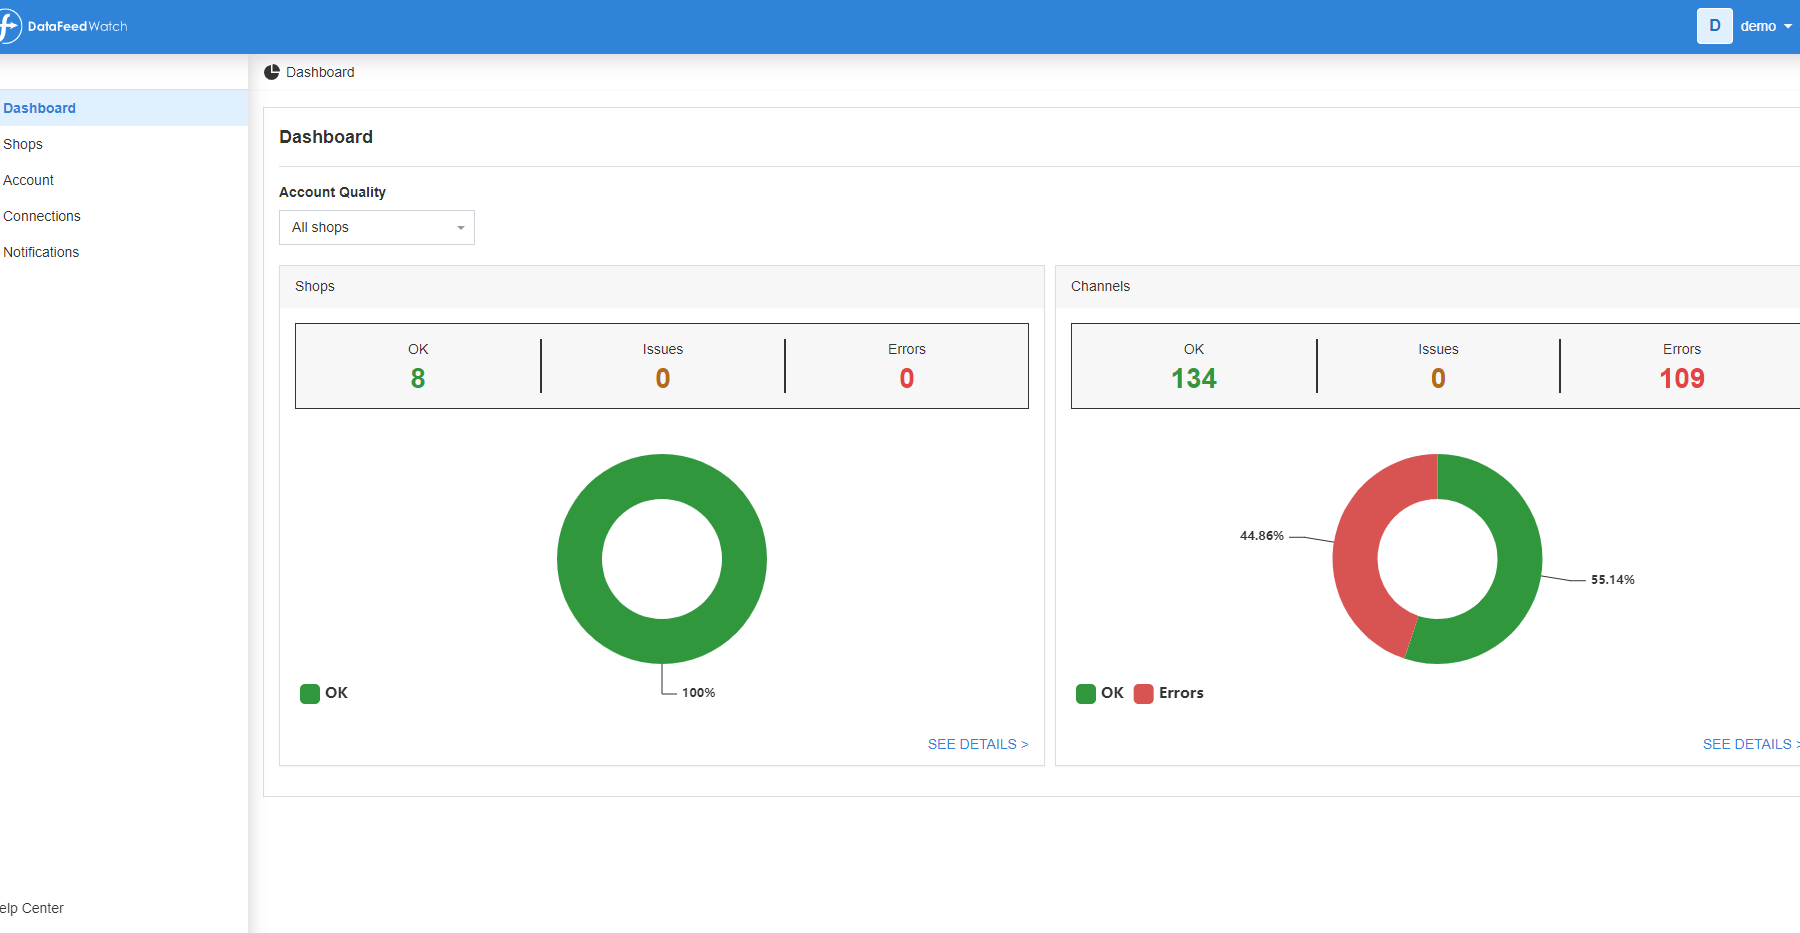
Task: Open Connections from the sidebar
Action: click(x=42, y=216)
